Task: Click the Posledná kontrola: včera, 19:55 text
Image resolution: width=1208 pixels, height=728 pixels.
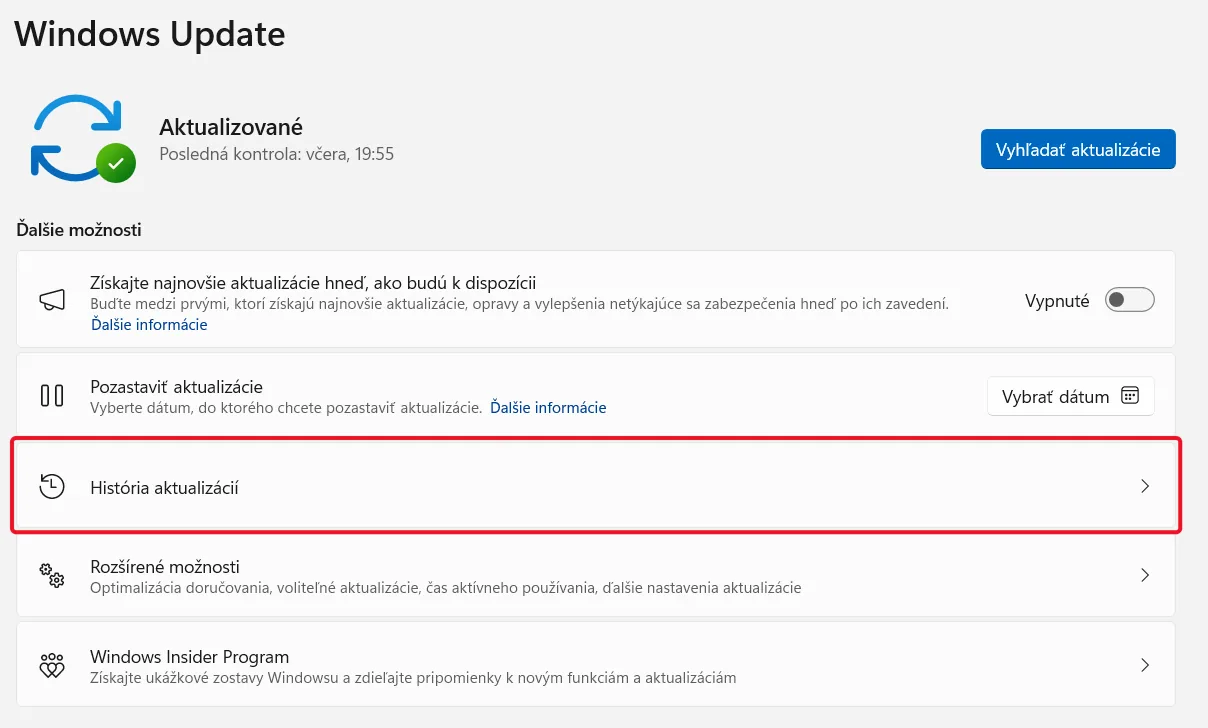Action: pyautogui.click(x=277, y=154)
